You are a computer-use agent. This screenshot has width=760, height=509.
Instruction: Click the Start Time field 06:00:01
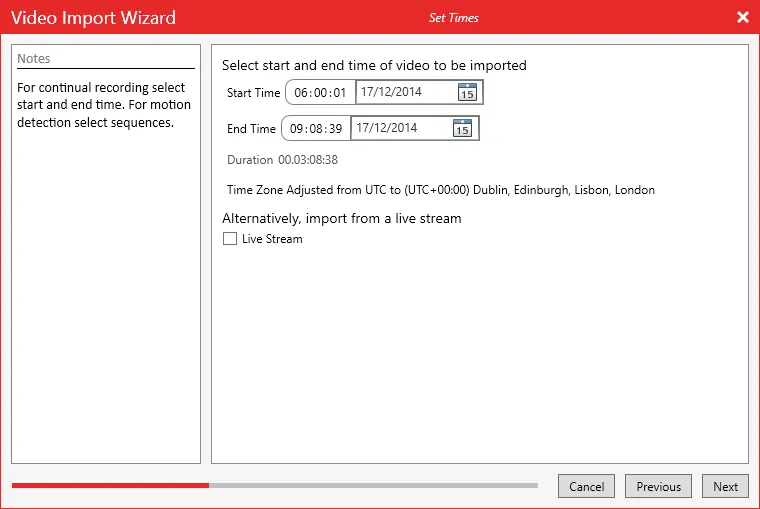320,92
